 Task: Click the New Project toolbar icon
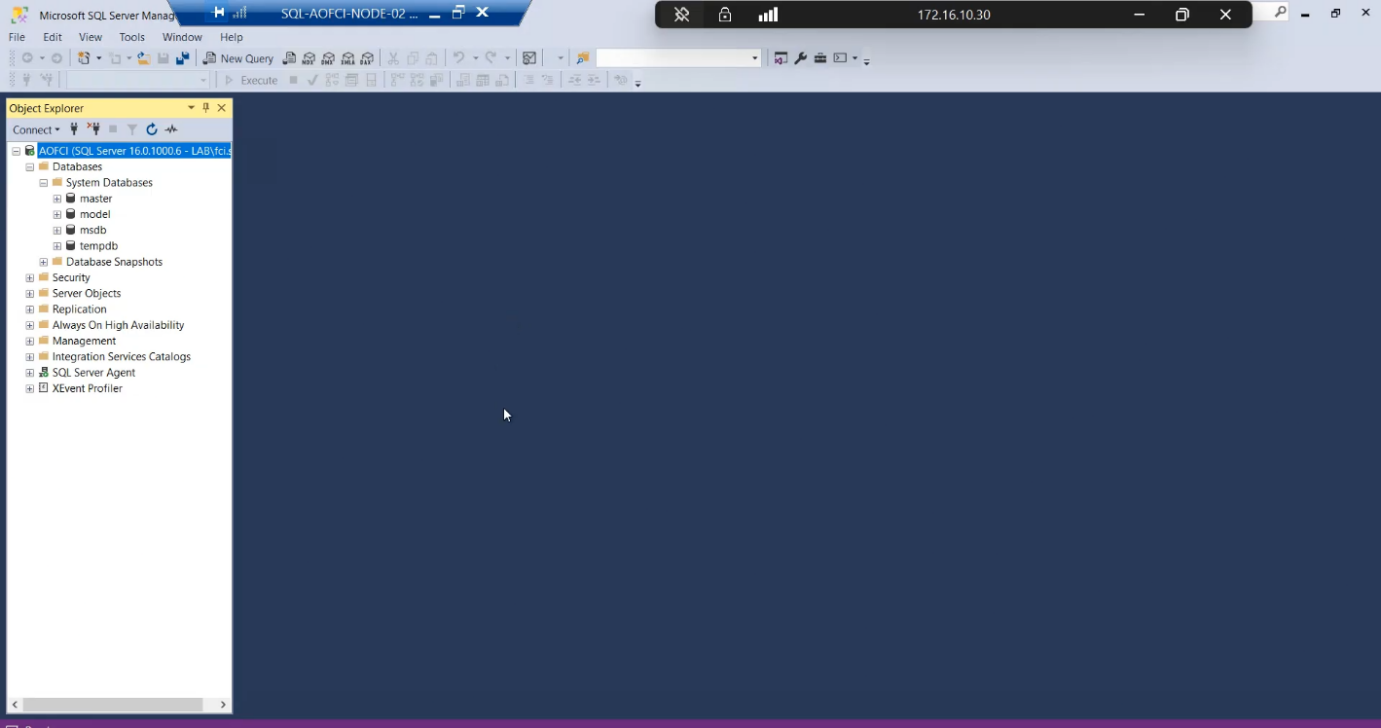point(85,58)
